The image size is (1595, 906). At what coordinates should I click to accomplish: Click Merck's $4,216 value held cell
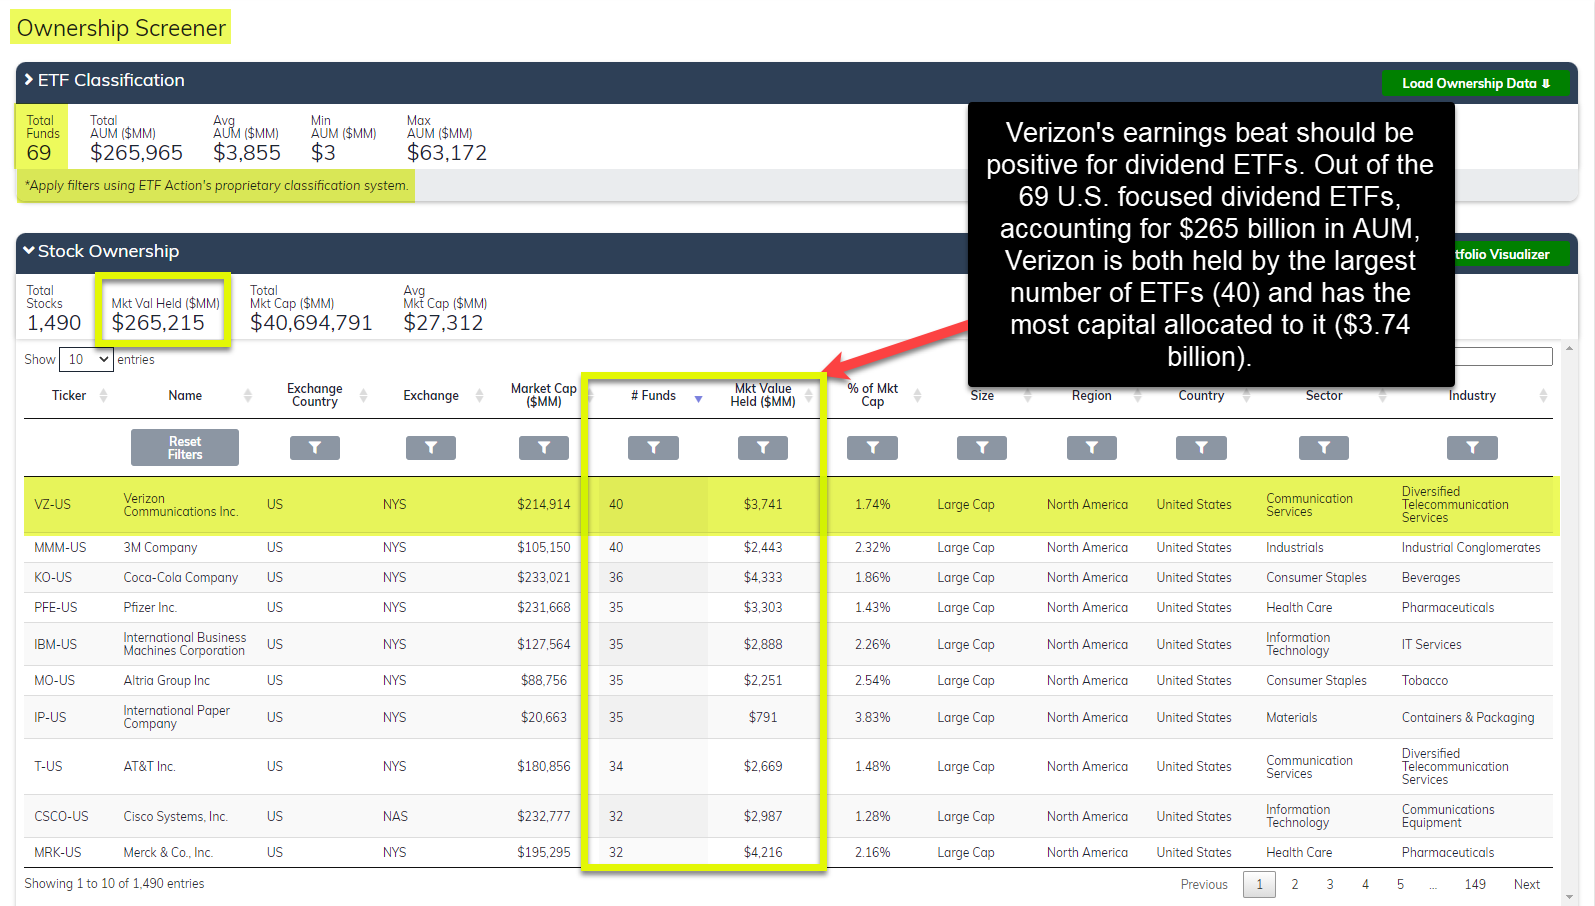(763, 853)
